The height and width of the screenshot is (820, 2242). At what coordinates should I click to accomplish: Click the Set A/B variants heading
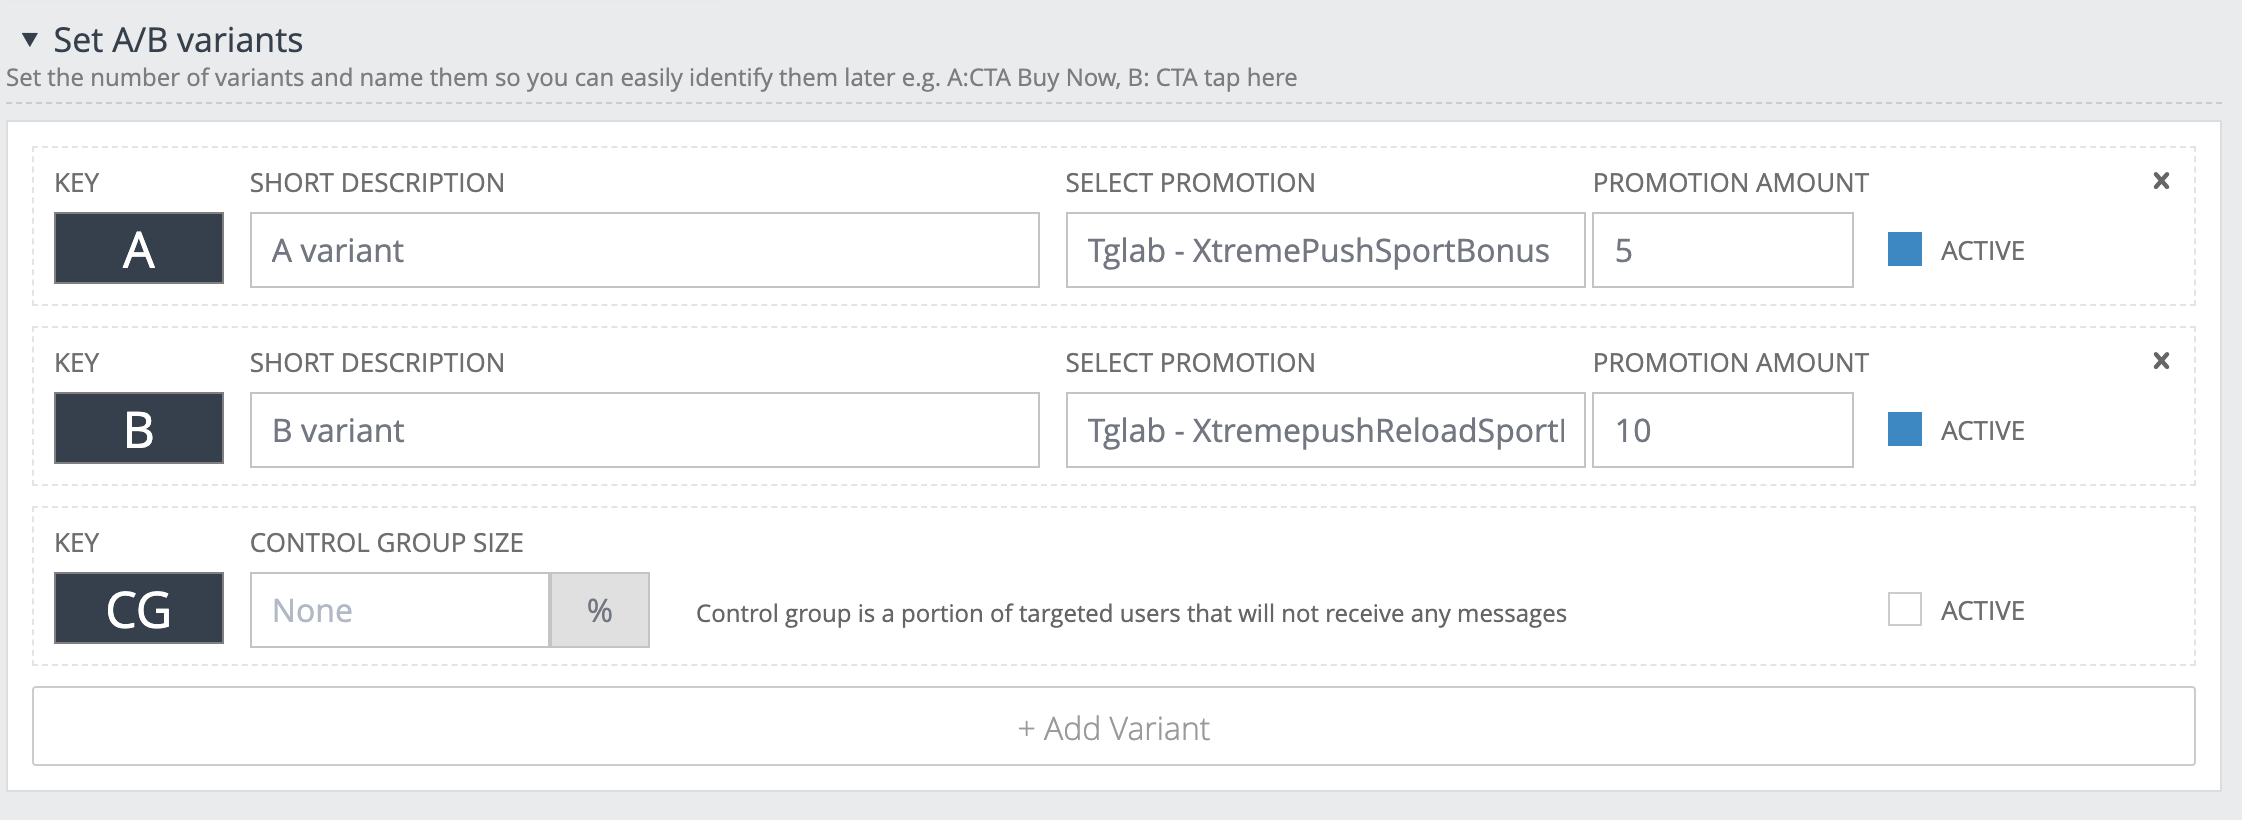click(178, 40)
